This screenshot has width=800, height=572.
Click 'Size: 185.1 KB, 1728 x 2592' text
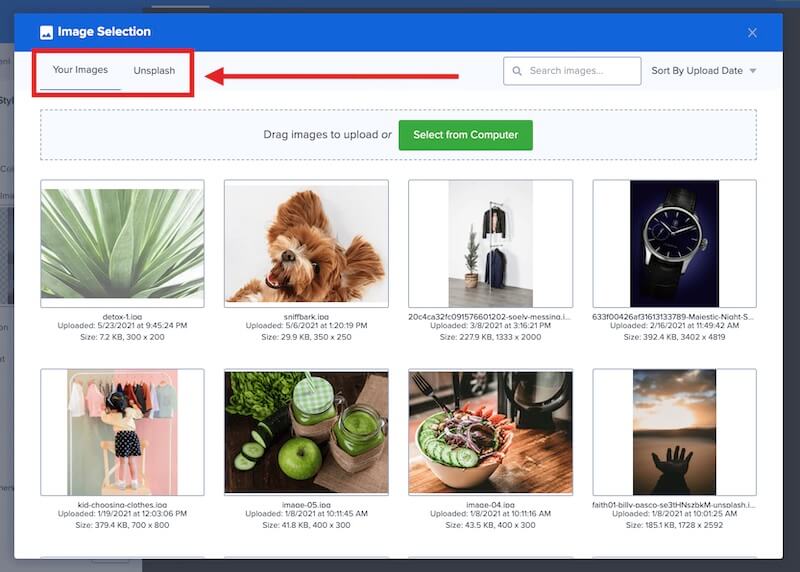(x=674, y=525)
